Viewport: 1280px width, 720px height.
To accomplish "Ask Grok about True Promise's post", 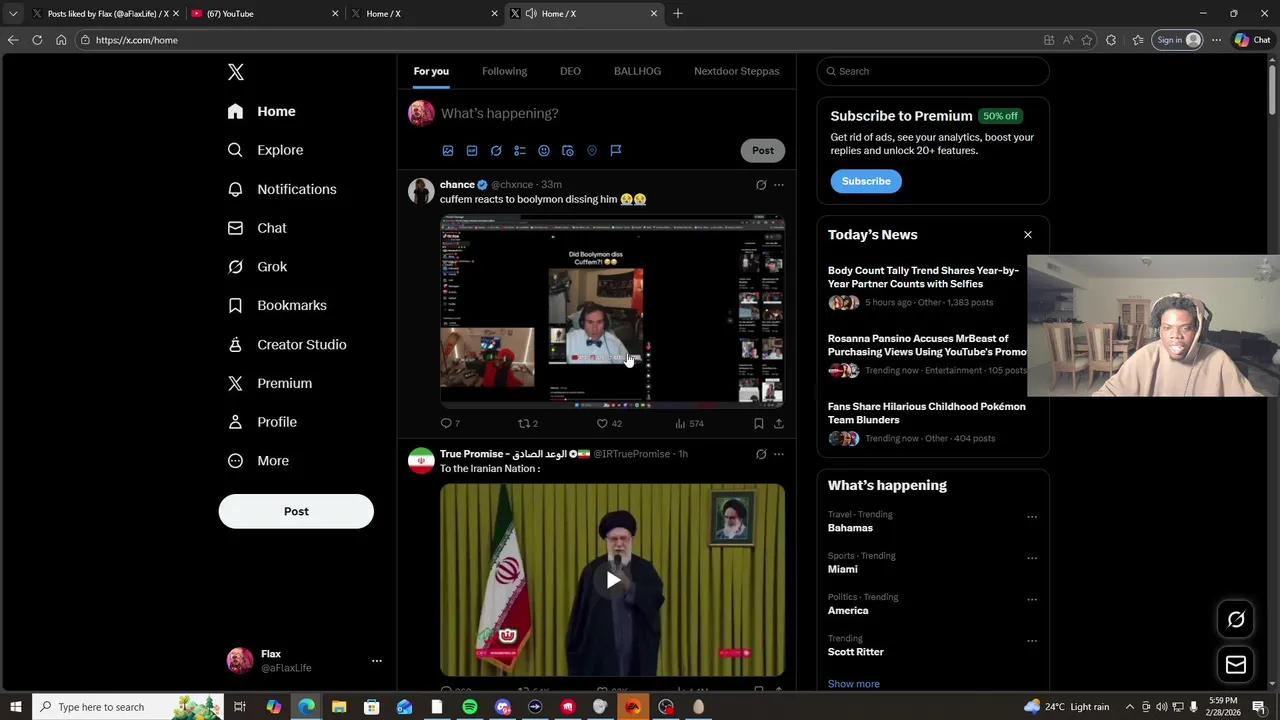I will point(761,454).
